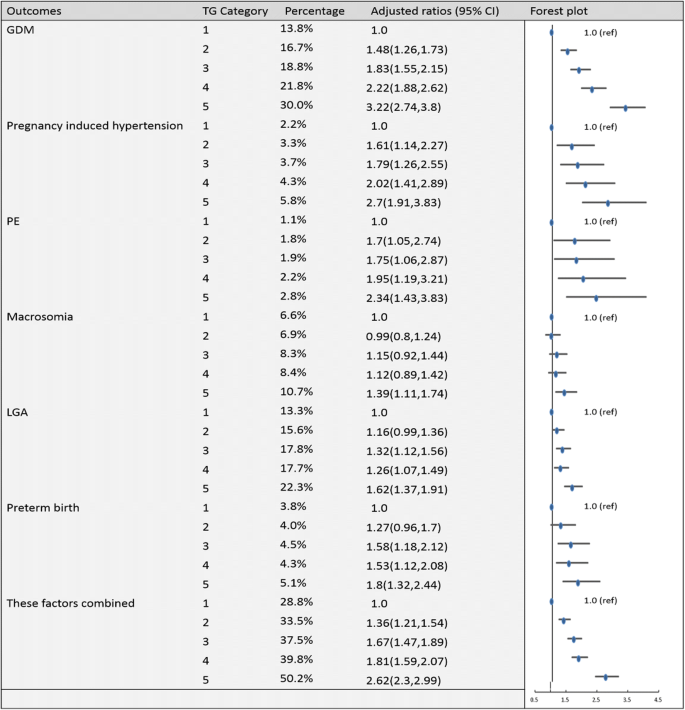Click the 4.5 tick label on the axis
Viewport: 685px width, 710px height.
click(x=657, y=700)
